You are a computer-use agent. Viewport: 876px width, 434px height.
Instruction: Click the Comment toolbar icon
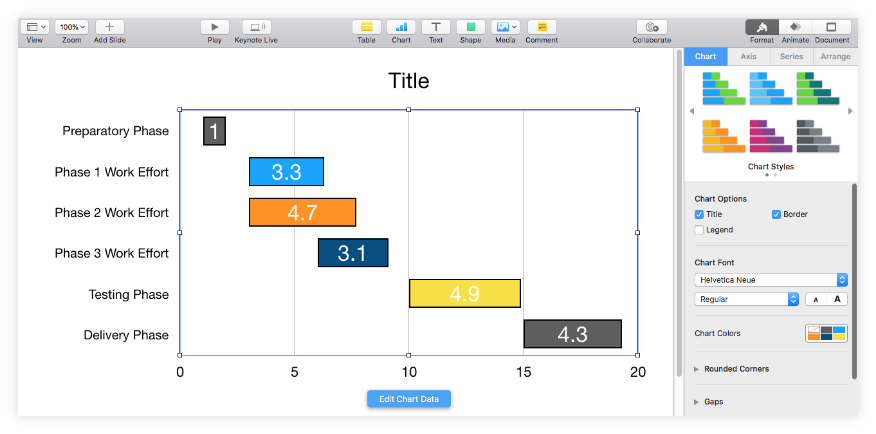541,27
